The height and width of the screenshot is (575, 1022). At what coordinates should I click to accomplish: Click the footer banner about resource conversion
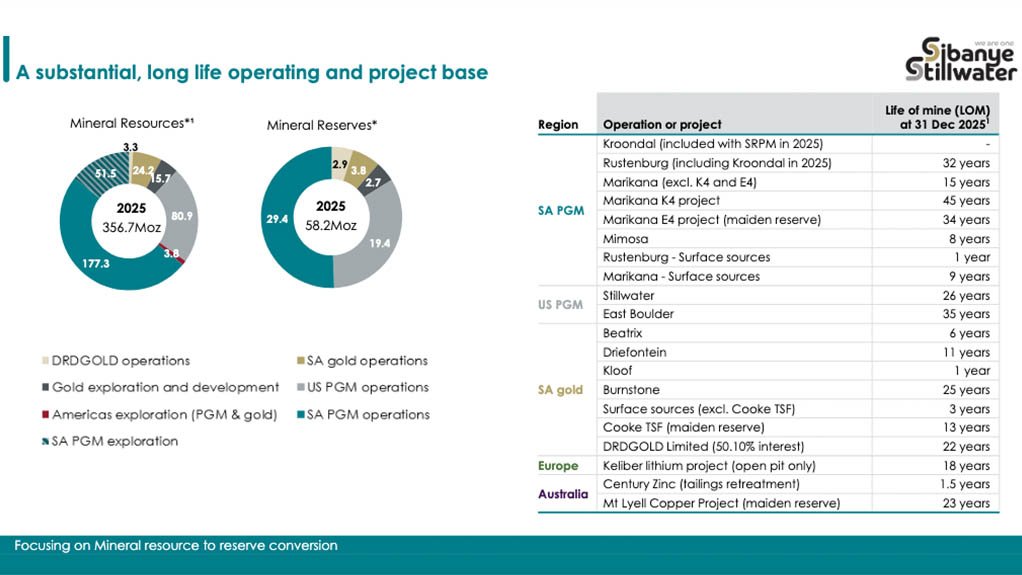[x=510, y=546]
